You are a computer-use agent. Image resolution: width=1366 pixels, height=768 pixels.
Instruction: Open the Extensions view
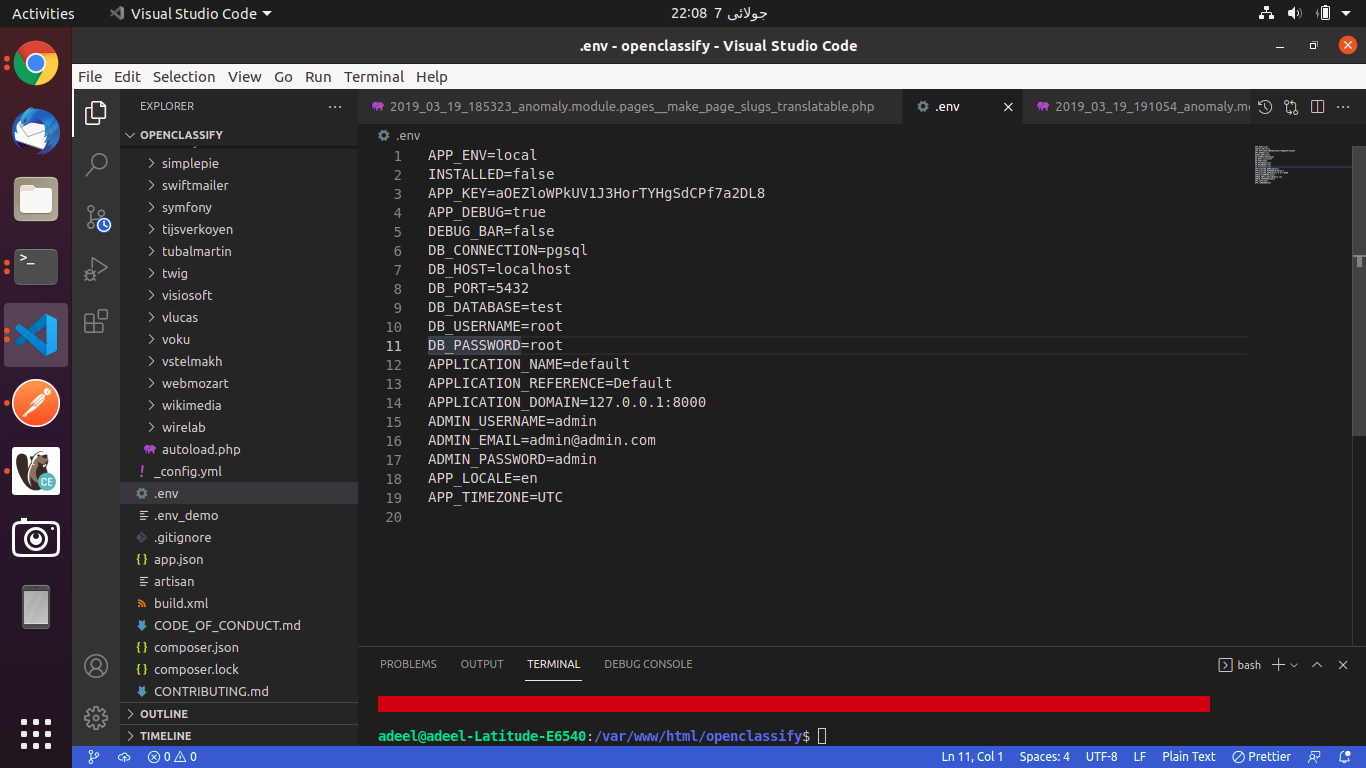click(96, 321)
